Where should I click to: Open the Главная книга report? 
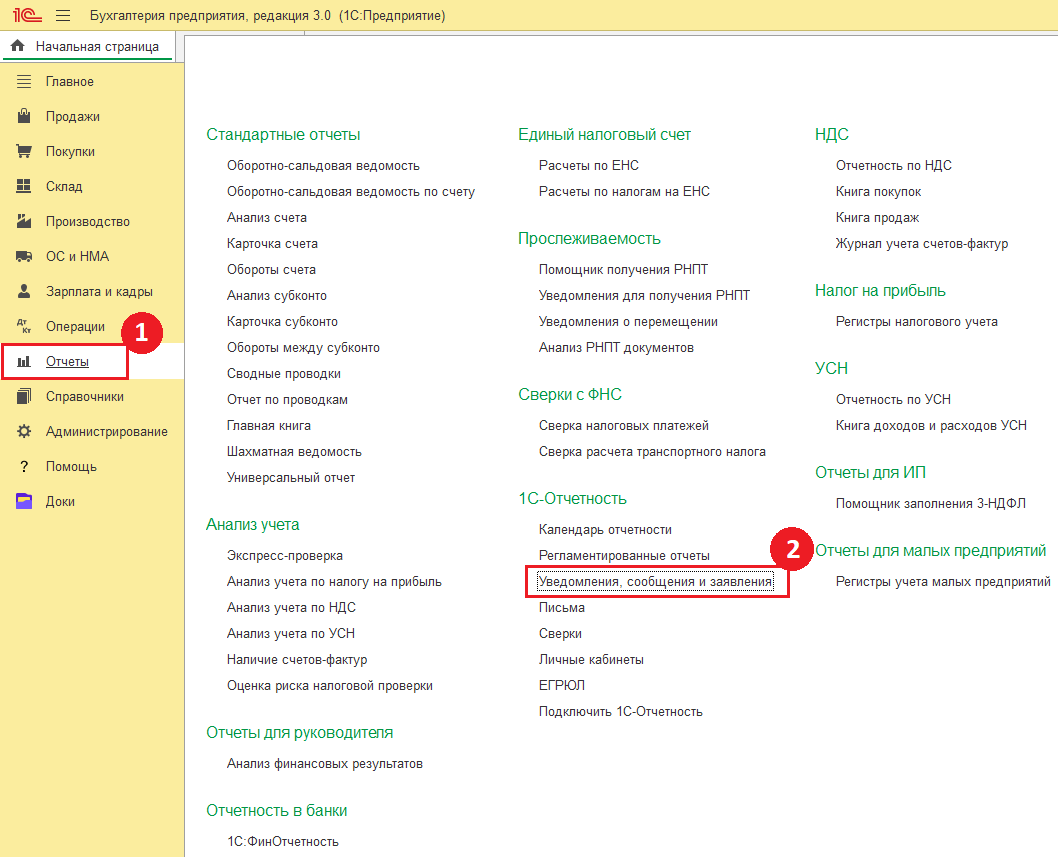[269, 426]
